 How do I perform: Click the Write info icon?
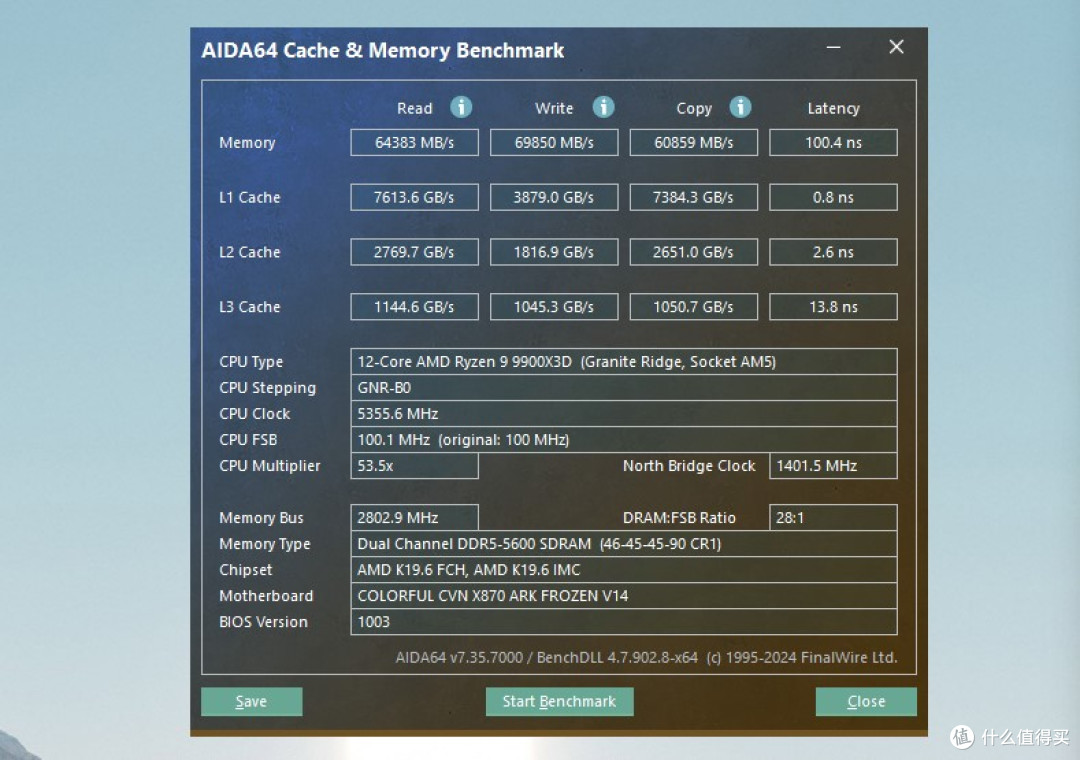click(603, 107)
